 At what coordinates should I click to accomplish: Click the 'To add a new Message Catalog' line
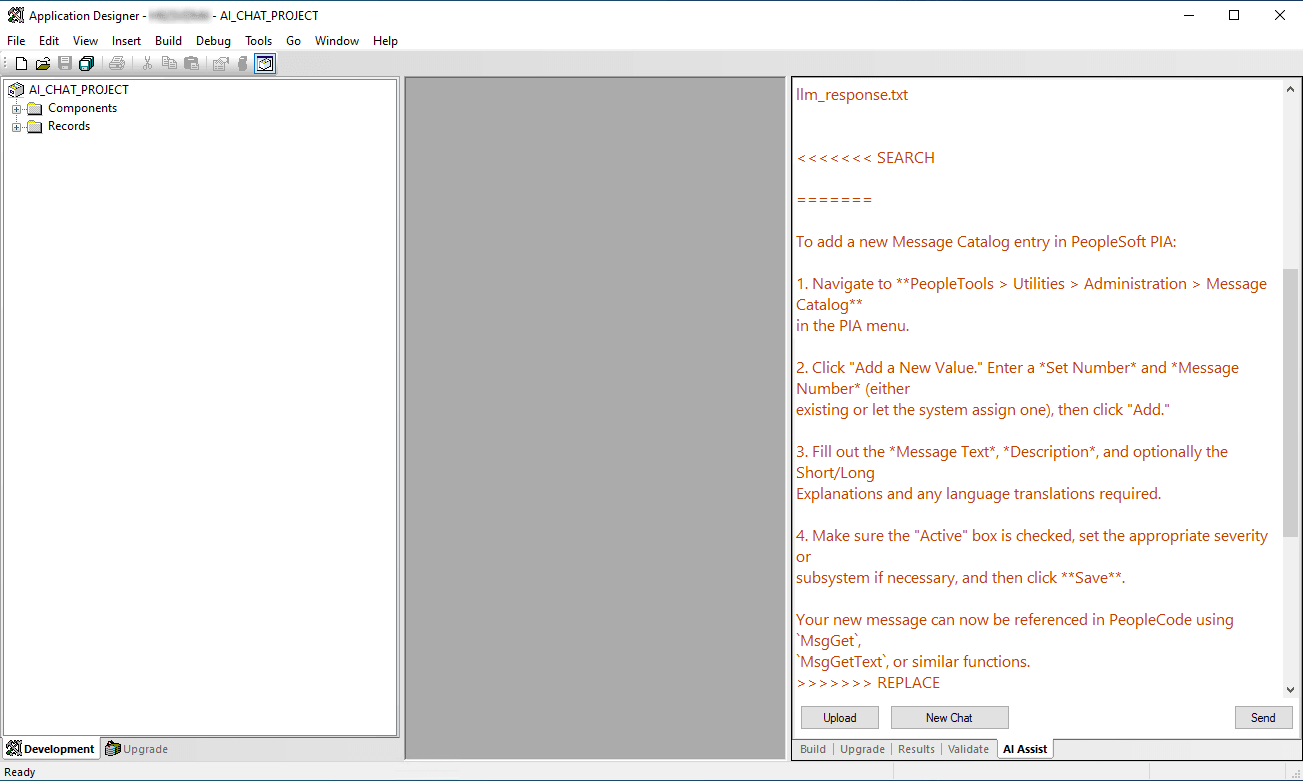(986, 242)
